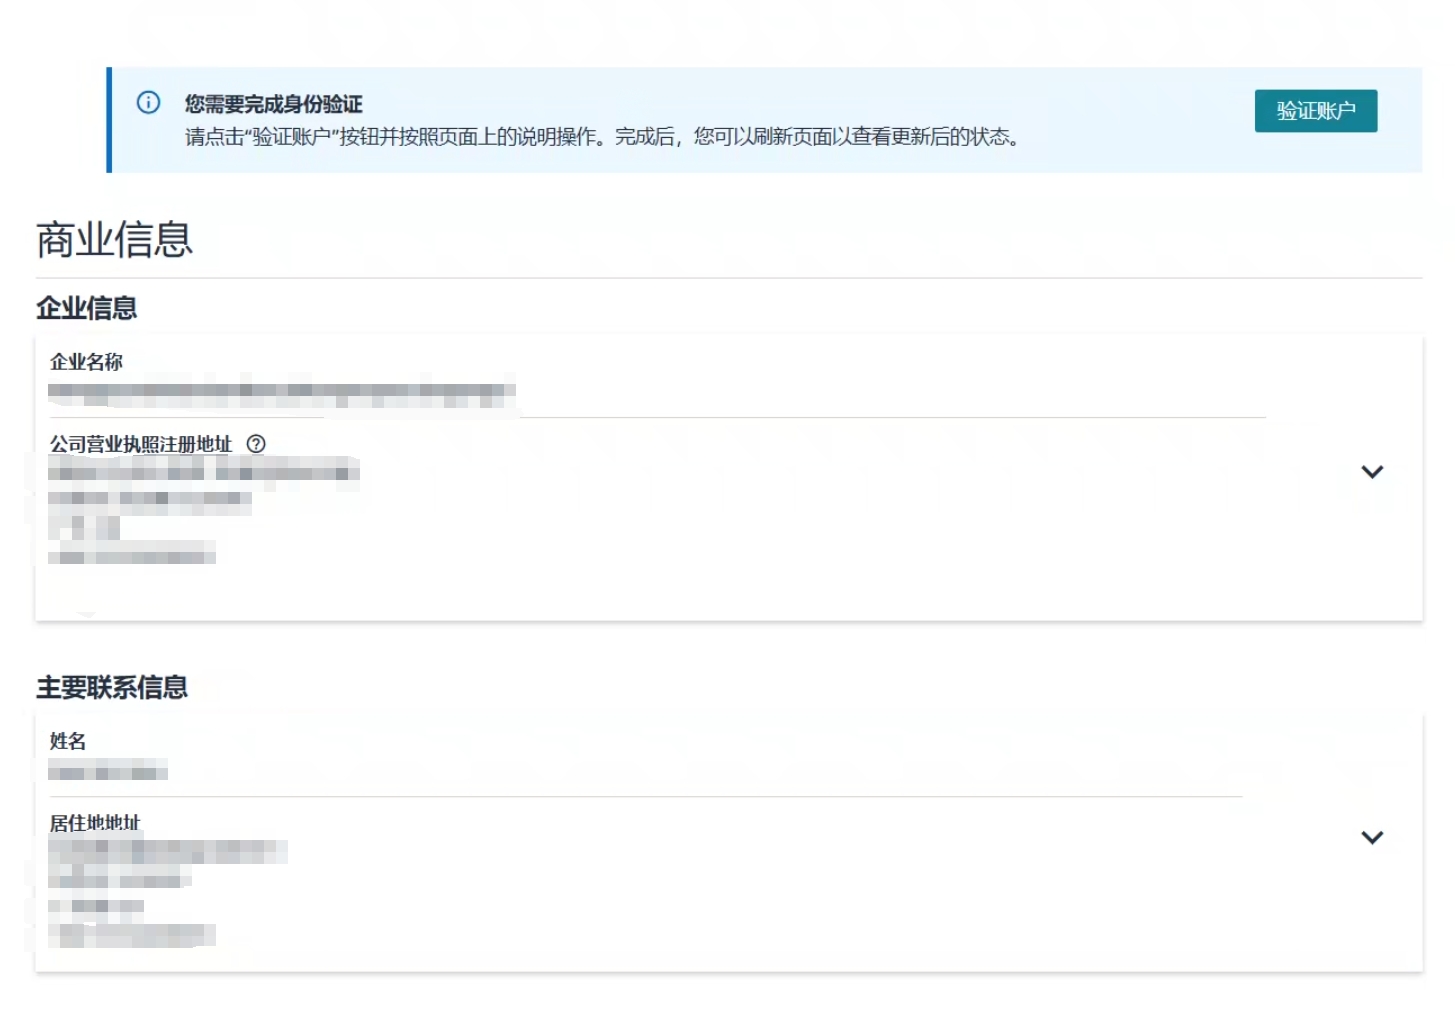Click the 主要联系信息 section heading

(x=112, y=688)
